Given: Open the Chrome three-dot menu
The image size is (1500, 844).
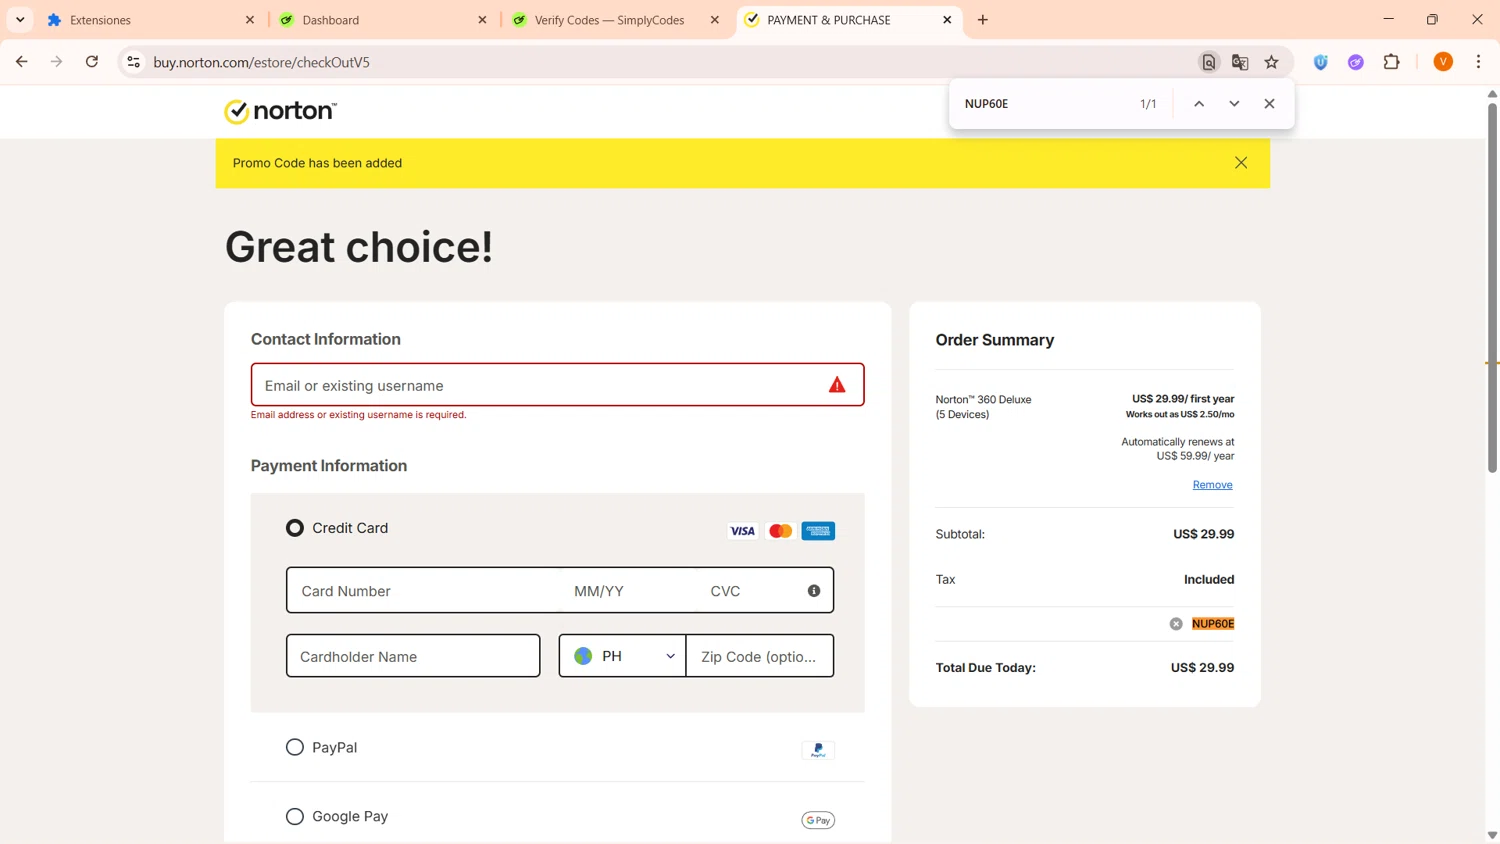Looking at the screenshot, I should (1479, 62).
